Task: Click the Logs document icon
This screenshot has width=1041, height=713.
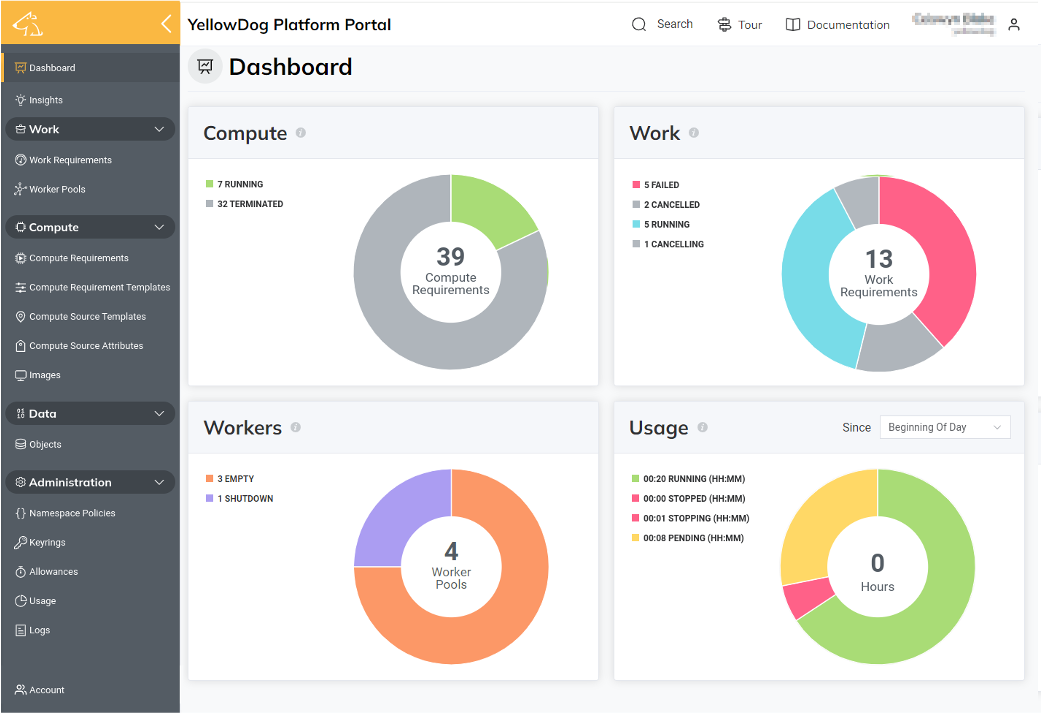Action: click(21, 630)
